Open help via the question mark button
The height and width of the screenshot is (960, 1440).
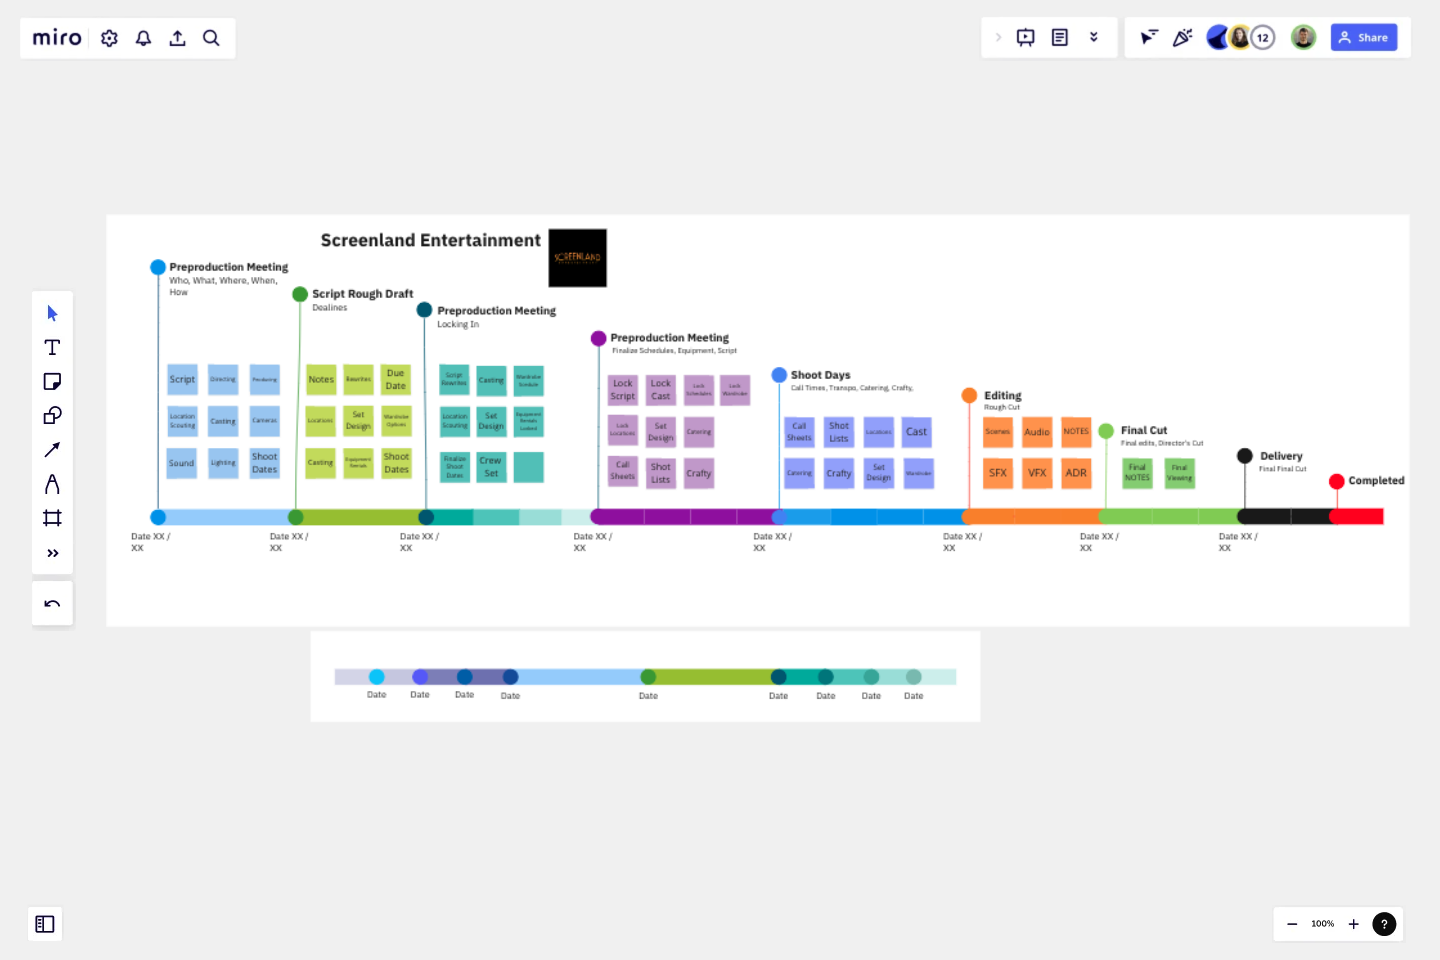tap(1384, 924)
